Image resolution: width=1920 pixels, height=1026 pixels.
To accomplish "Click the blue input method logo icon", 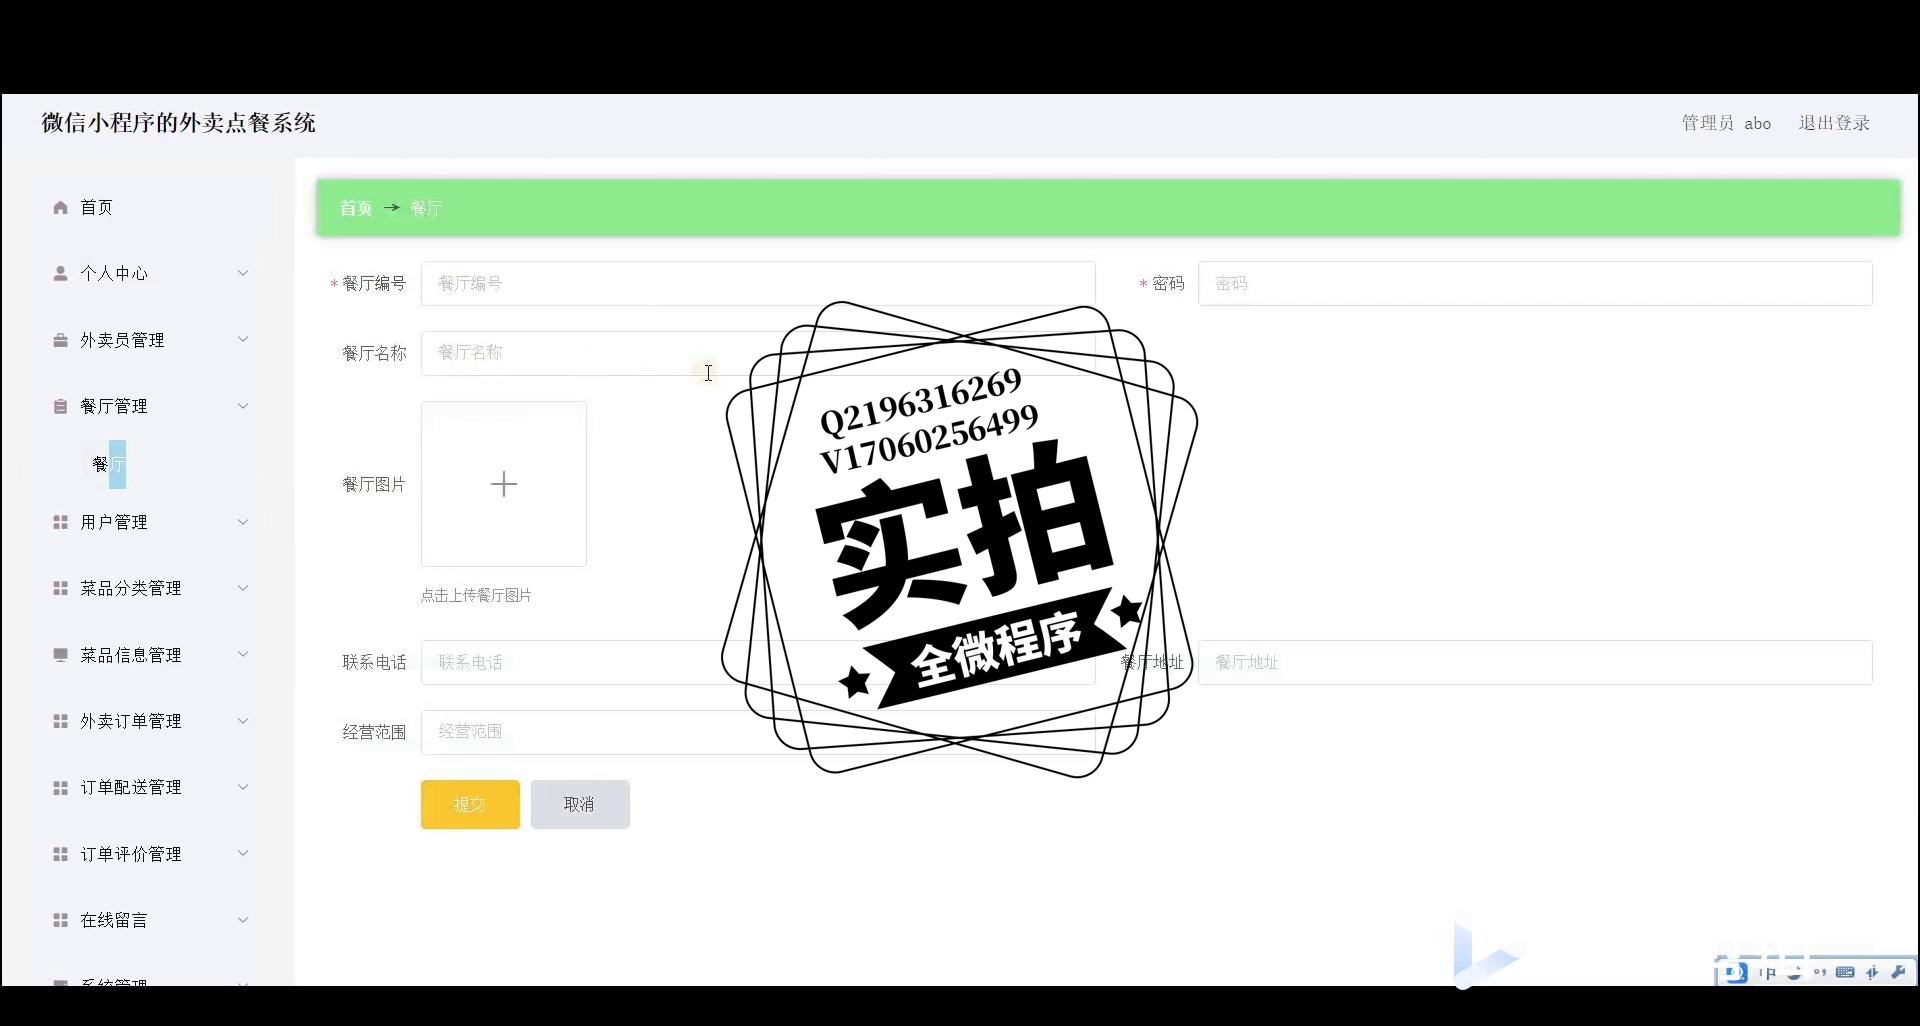I will pyautogui.click(x=1735, y=972).
